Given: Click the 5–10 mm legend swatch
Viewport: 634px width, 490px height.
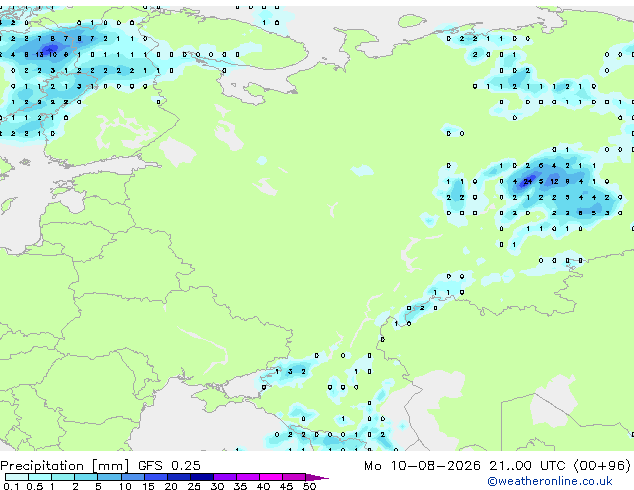Looking at the screenshot, I should (109, 477).
